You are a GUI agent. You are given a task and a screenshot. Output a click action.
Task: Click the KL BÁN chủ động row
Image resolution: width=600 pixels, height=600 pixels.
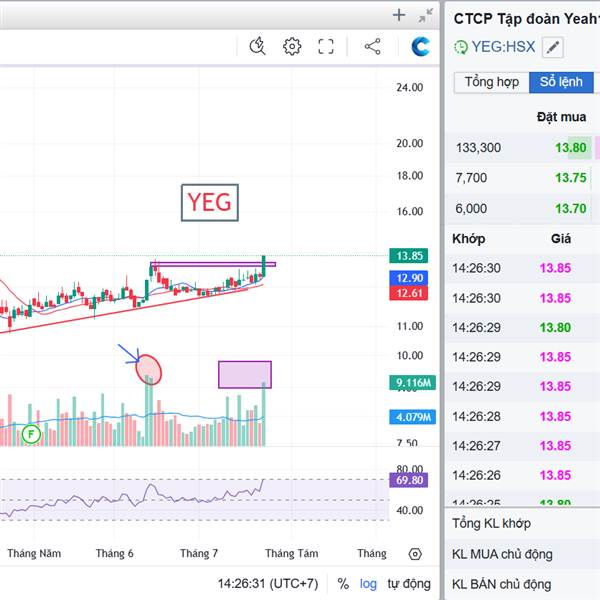[x=522, y=584]
